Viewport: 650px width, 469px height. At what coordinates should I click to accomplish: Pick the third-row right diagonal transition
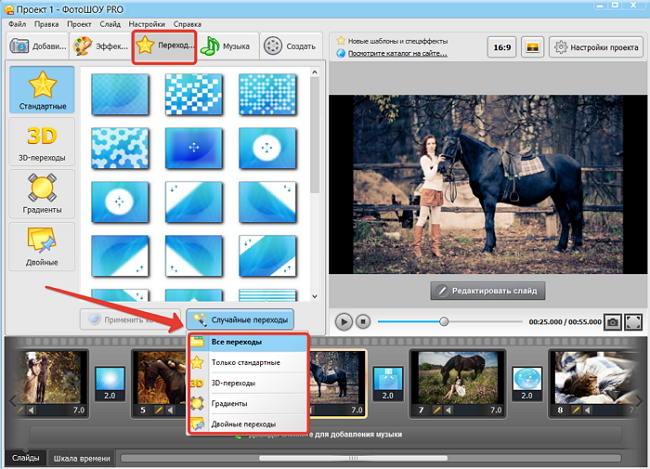[267, 202]
